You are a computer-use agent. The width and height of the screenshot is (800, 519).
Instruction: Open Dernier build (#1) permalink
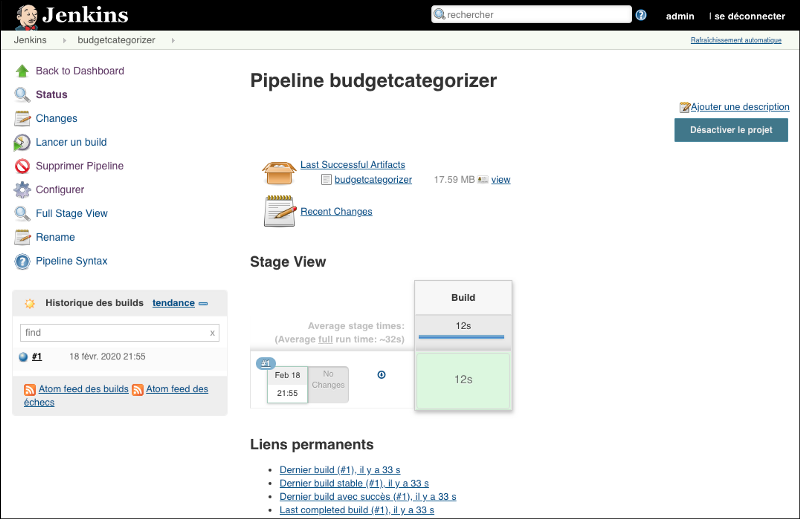tap(340, 470)
